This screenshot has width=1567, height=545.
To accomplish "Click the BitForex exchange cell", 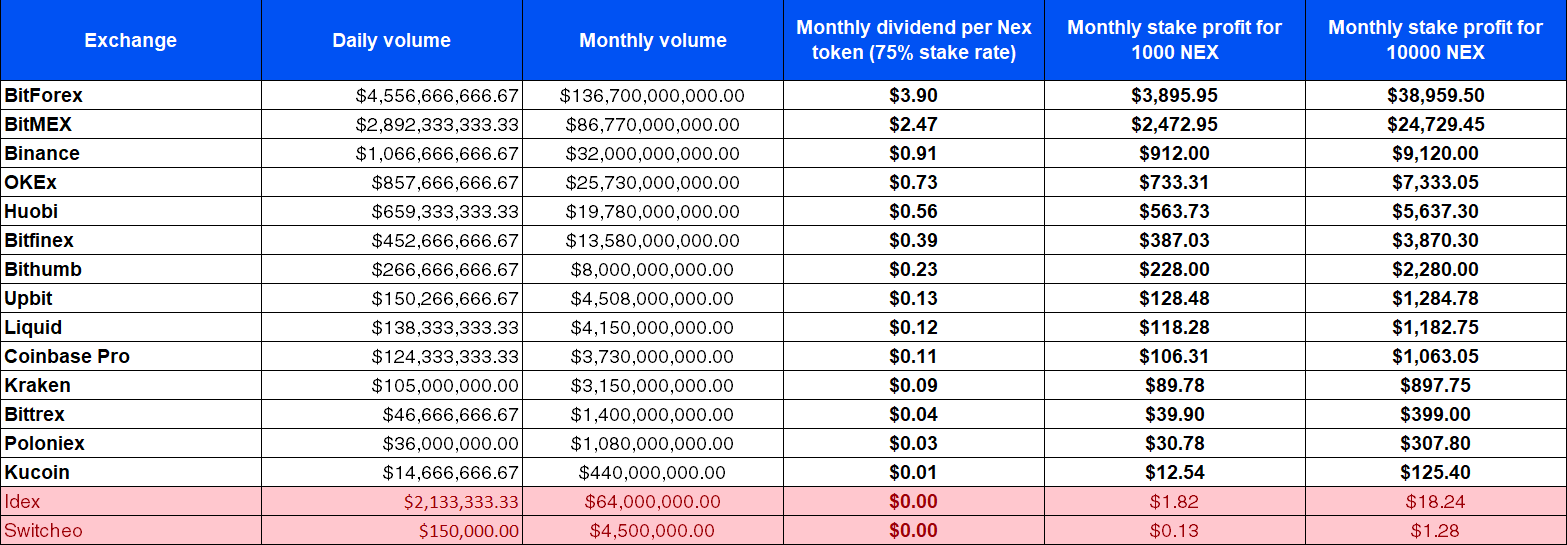I will point(131,96).
